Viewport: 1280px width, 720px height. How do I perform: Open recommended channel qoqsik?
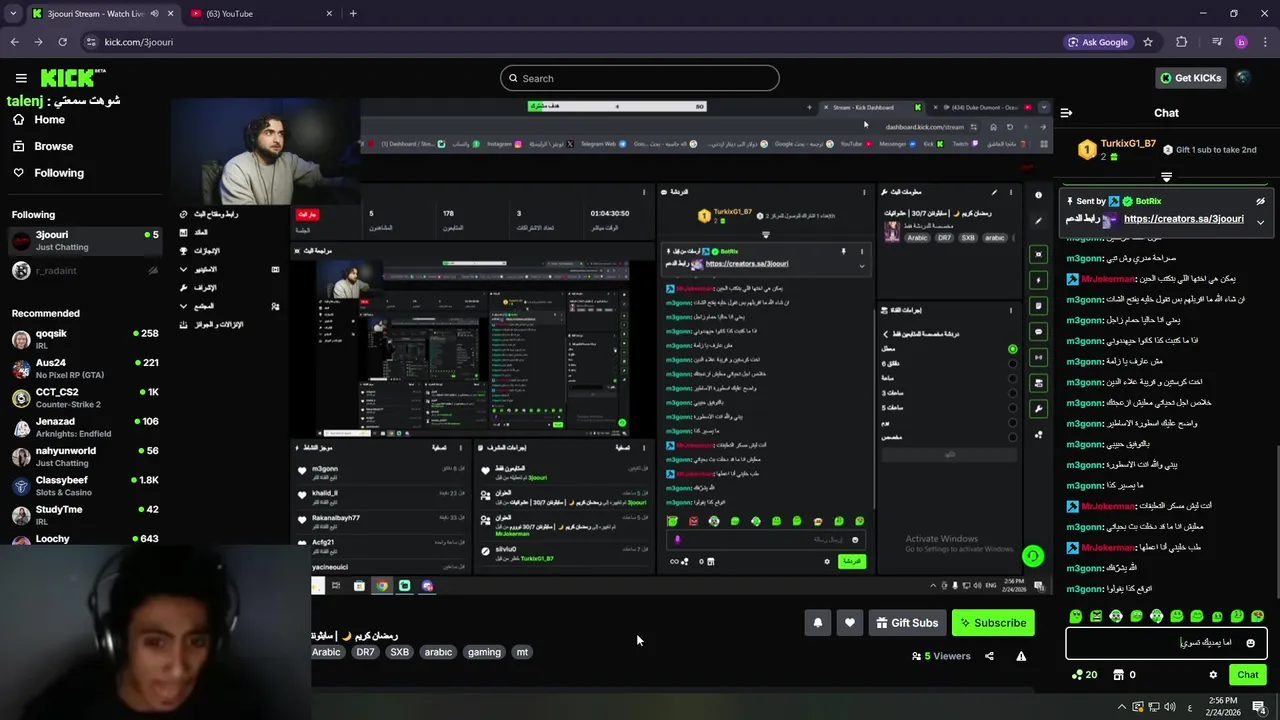tap(85, 339)
